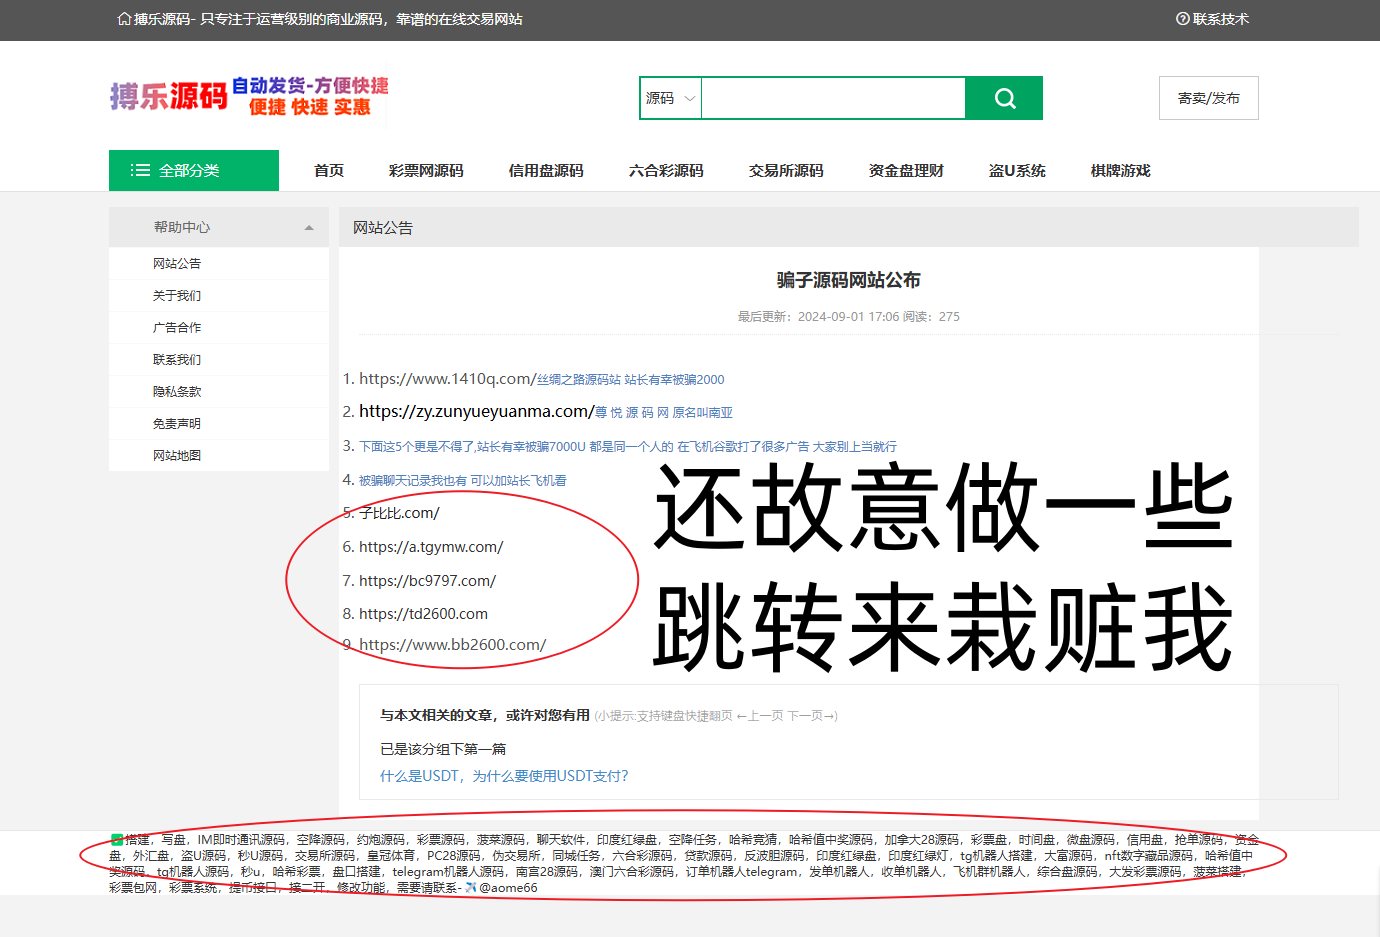Click the zy.zunyueyuanma.com link
Image resolution: width=1380 pixels, height=937 pixels.
476,412
